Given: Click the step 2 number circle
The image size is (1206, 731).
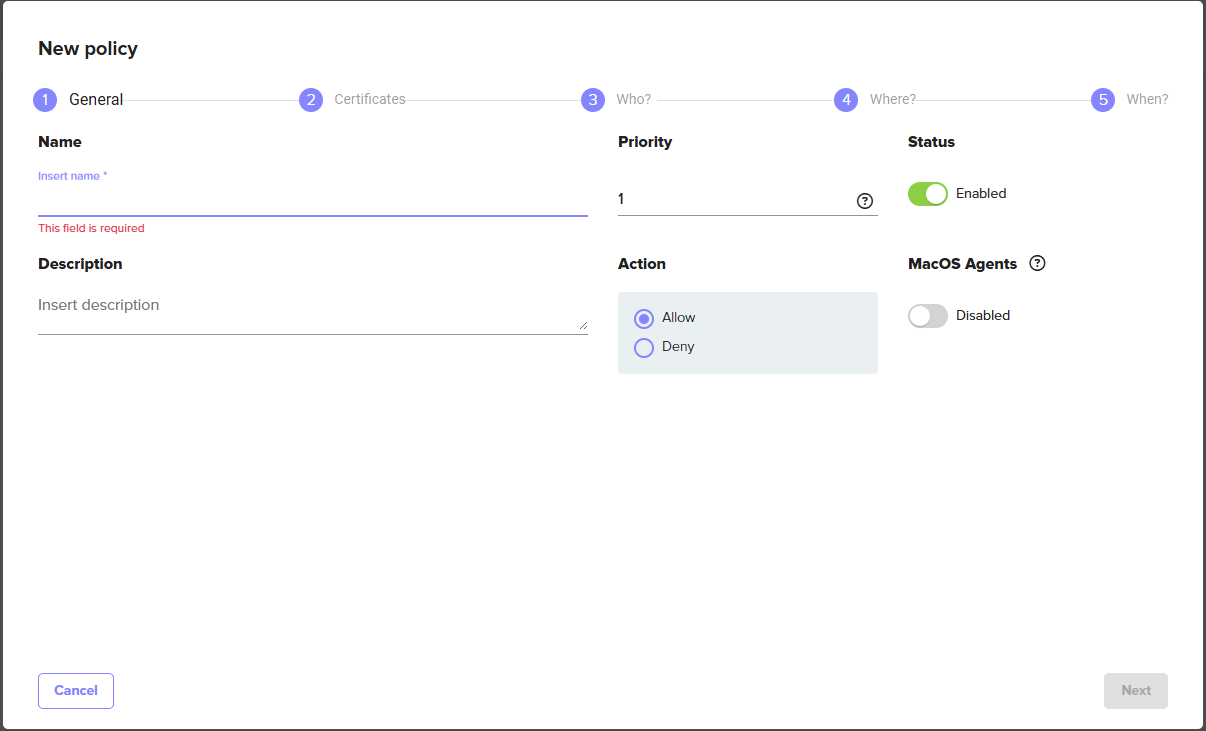Looking at the screenshot, I should pyautogui.click(x=311, y=100).
